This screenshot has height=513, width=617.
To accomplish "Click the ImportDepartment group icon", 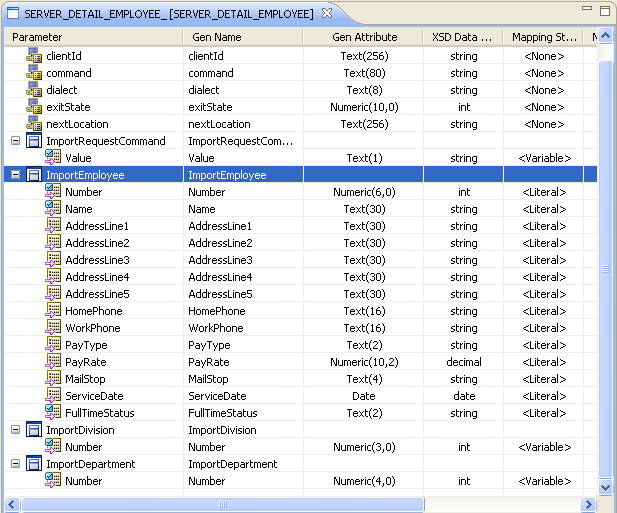I will click(x=34, y=464).
